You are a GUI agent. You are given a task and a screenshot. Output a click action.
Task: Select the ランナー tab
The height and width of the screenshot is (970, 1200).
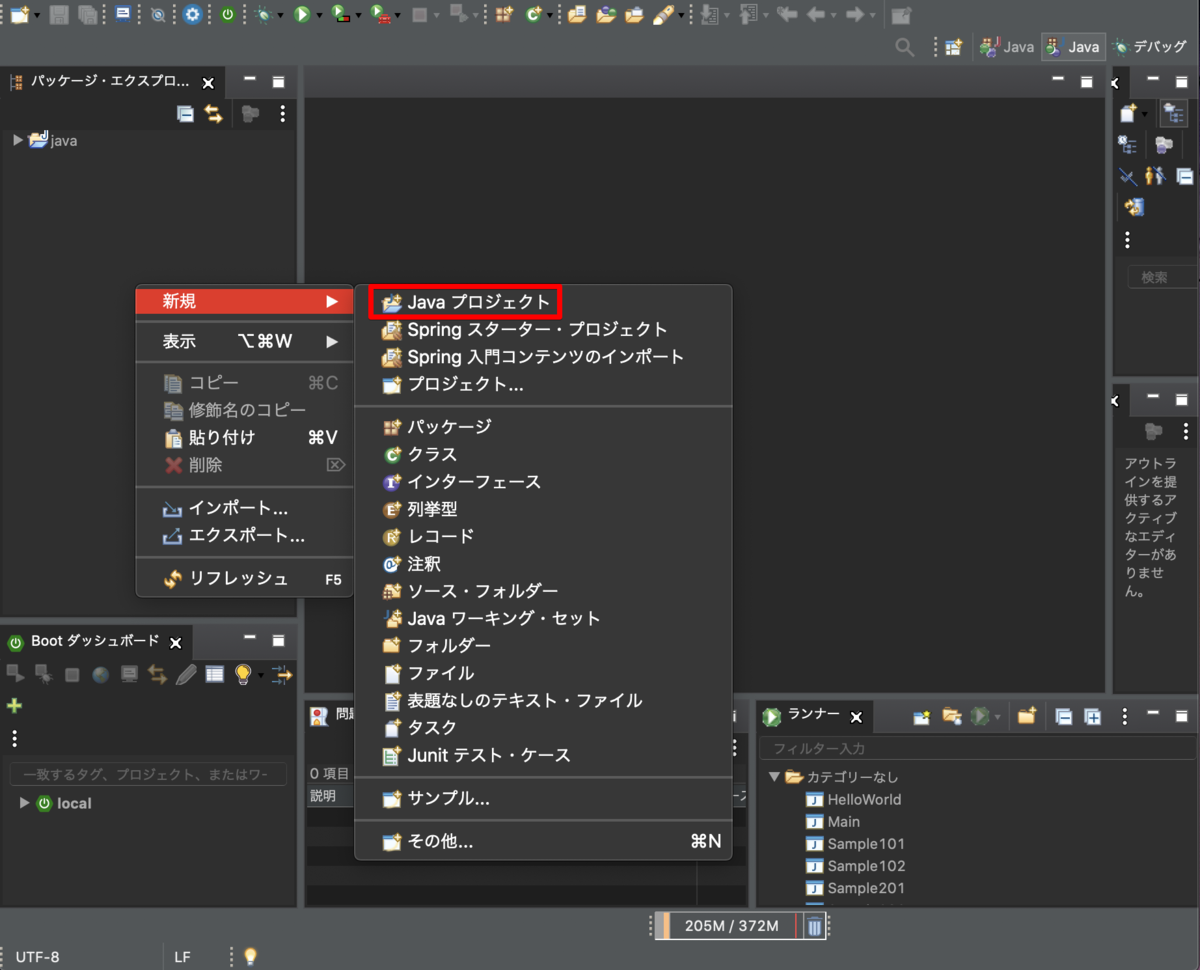pos(813,713)
